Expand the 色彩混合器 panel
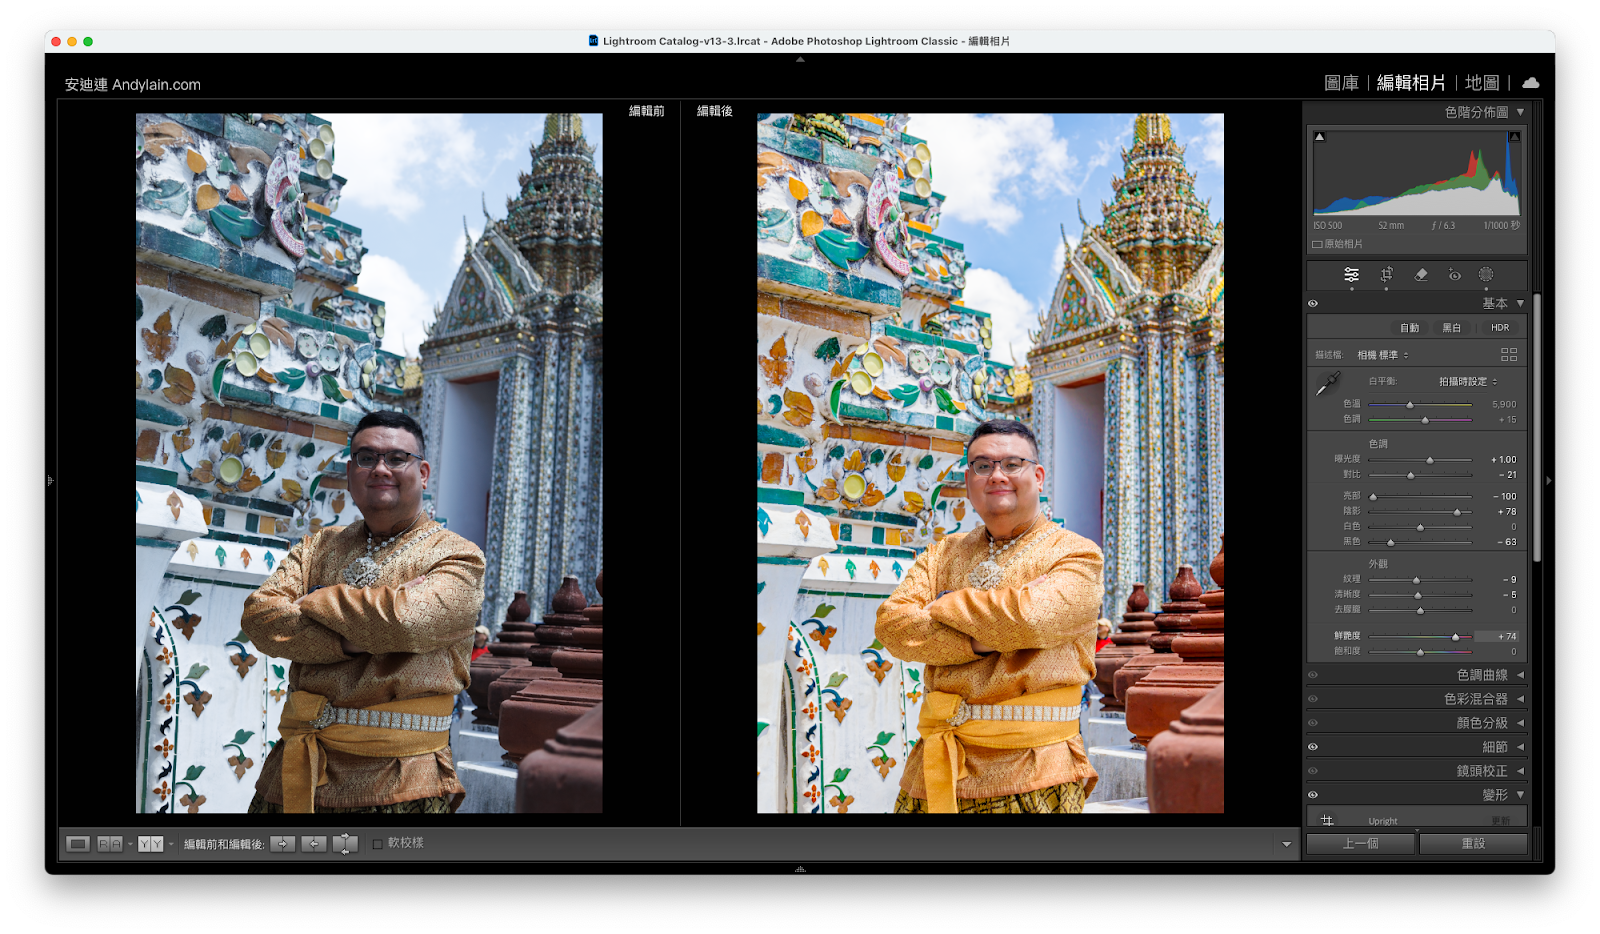This screenshot has width=1600, height=934. click(1520, 699)
